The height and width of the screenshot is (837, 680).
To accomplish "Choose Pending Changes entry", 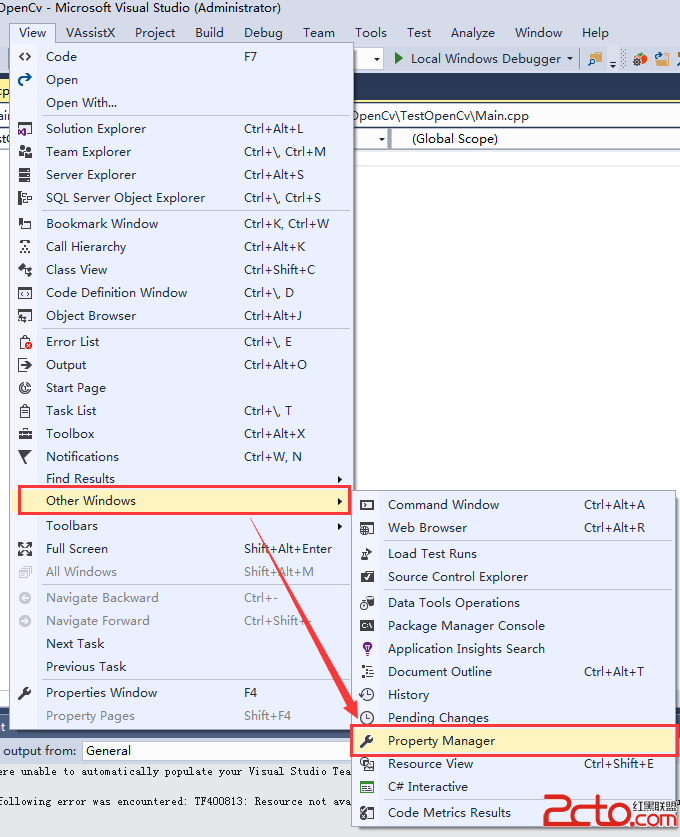I will 515,717.
